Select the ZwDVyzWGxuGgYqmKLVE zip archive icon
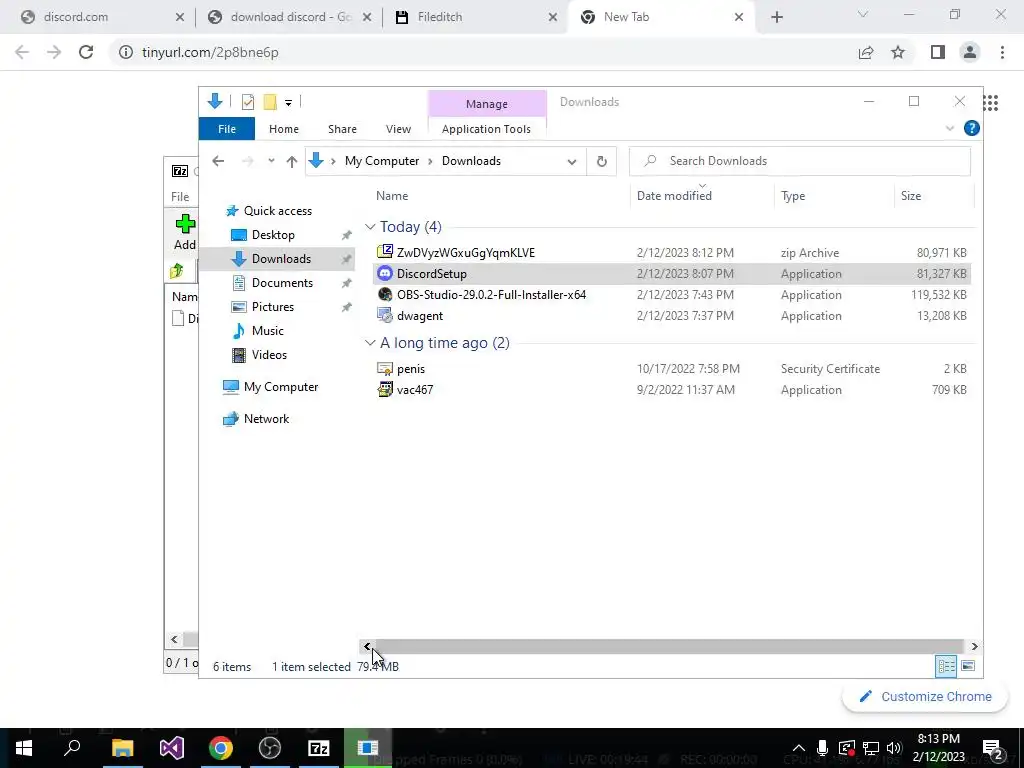 tap(385, 252)
